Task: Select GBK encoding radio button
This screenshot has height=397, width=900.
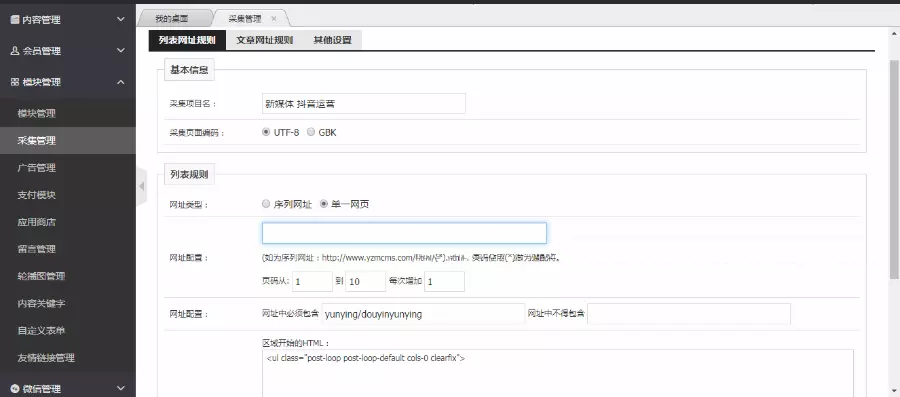Action: click(311, 132)
